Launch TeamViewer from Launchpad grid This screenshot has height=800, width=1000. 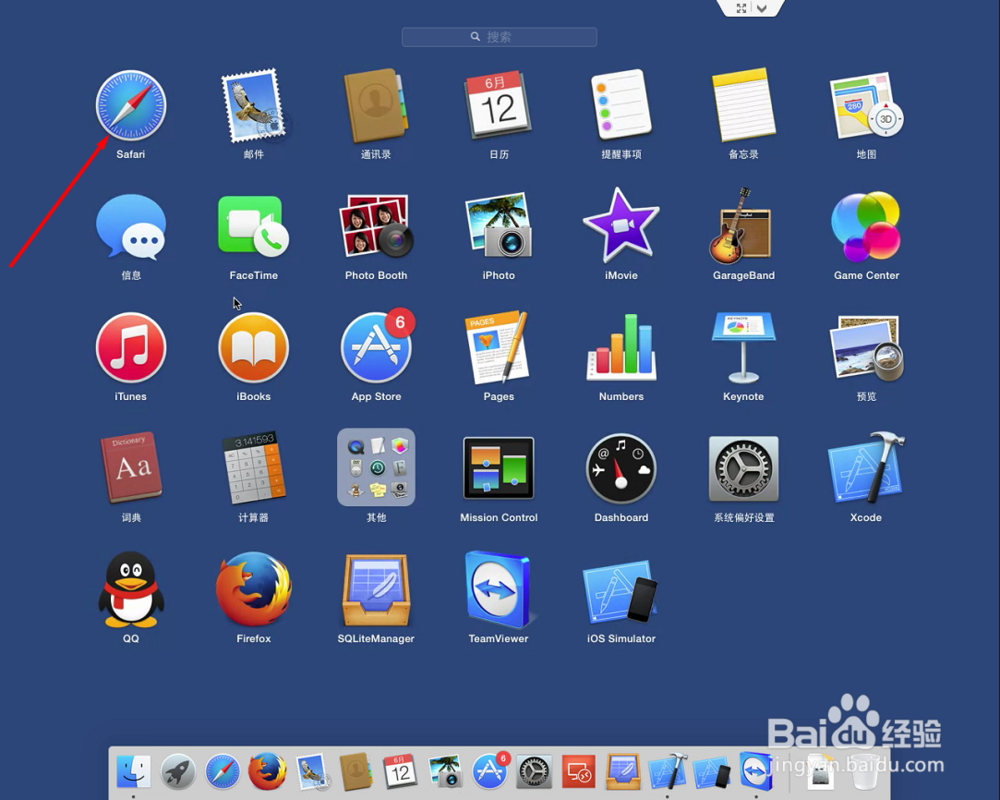[x=499, y=590]
